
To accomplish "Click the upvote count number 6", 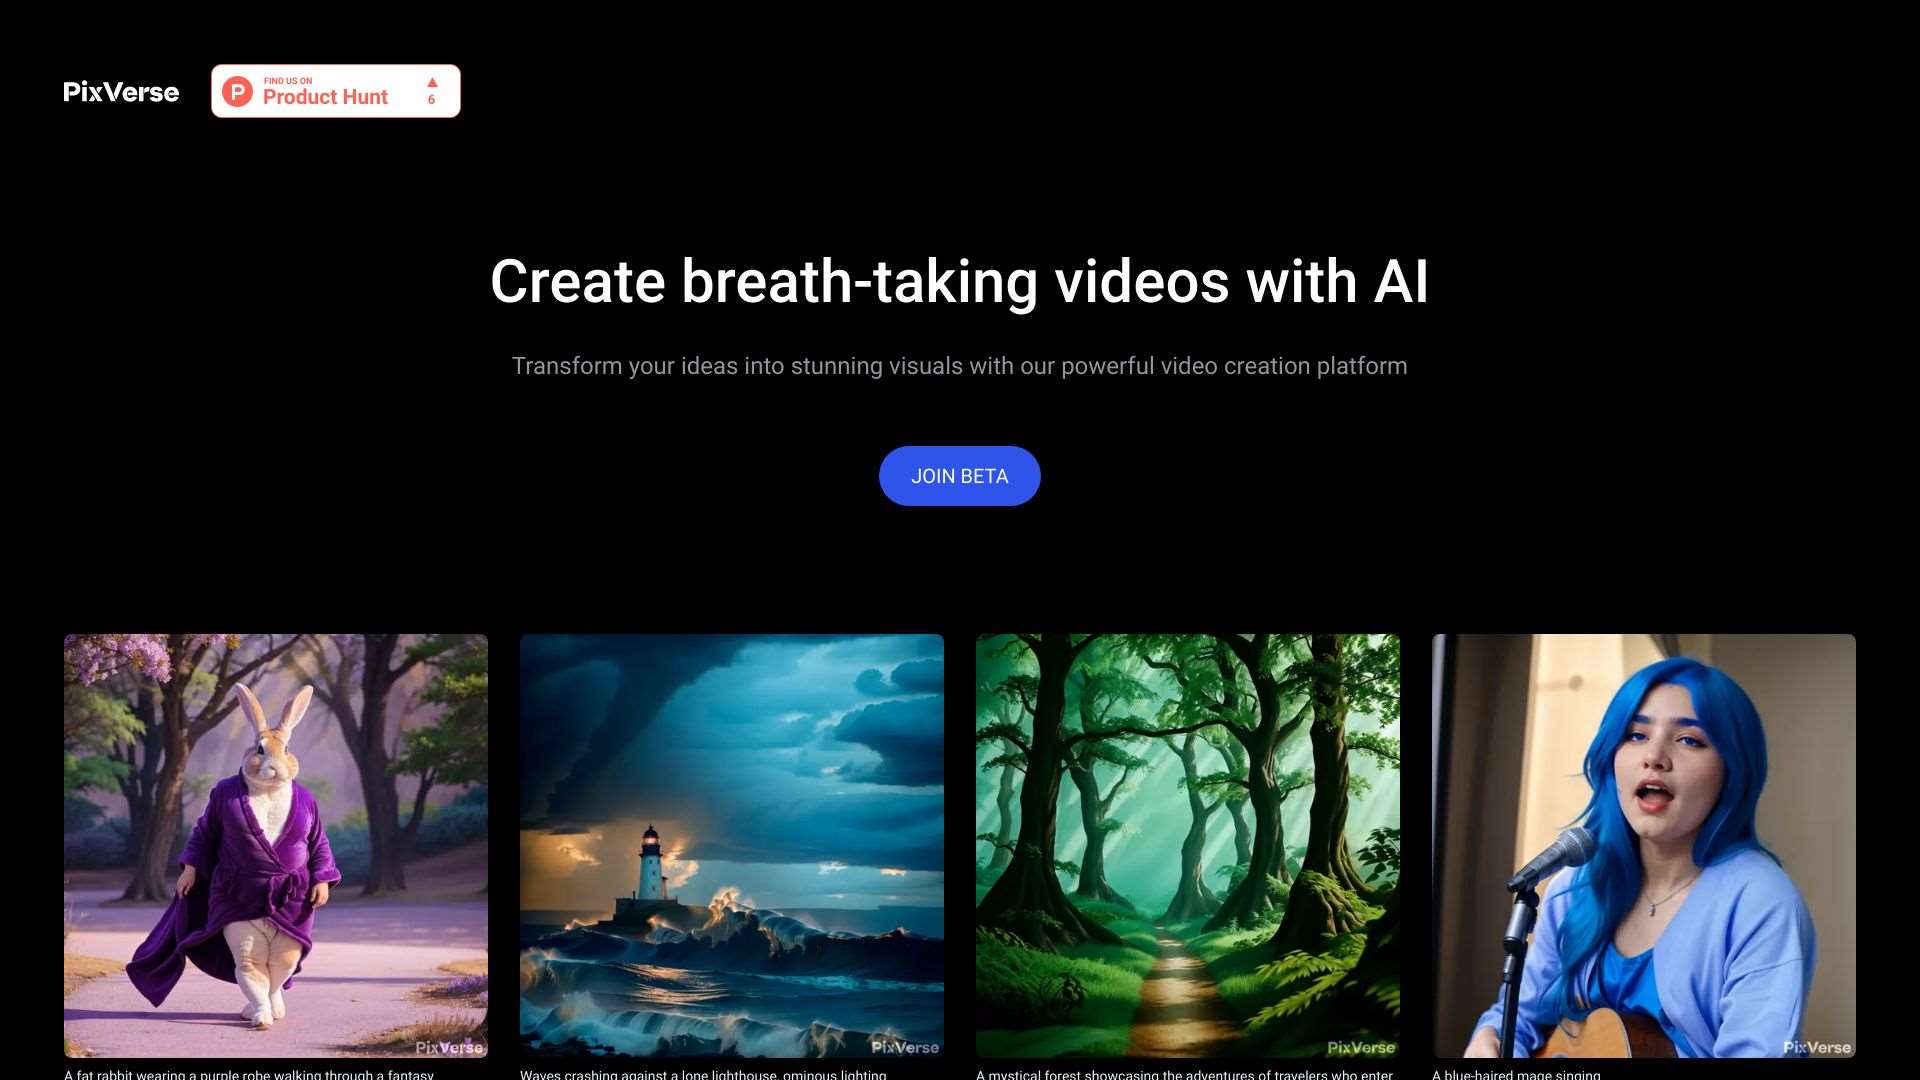I will point(431,100).
